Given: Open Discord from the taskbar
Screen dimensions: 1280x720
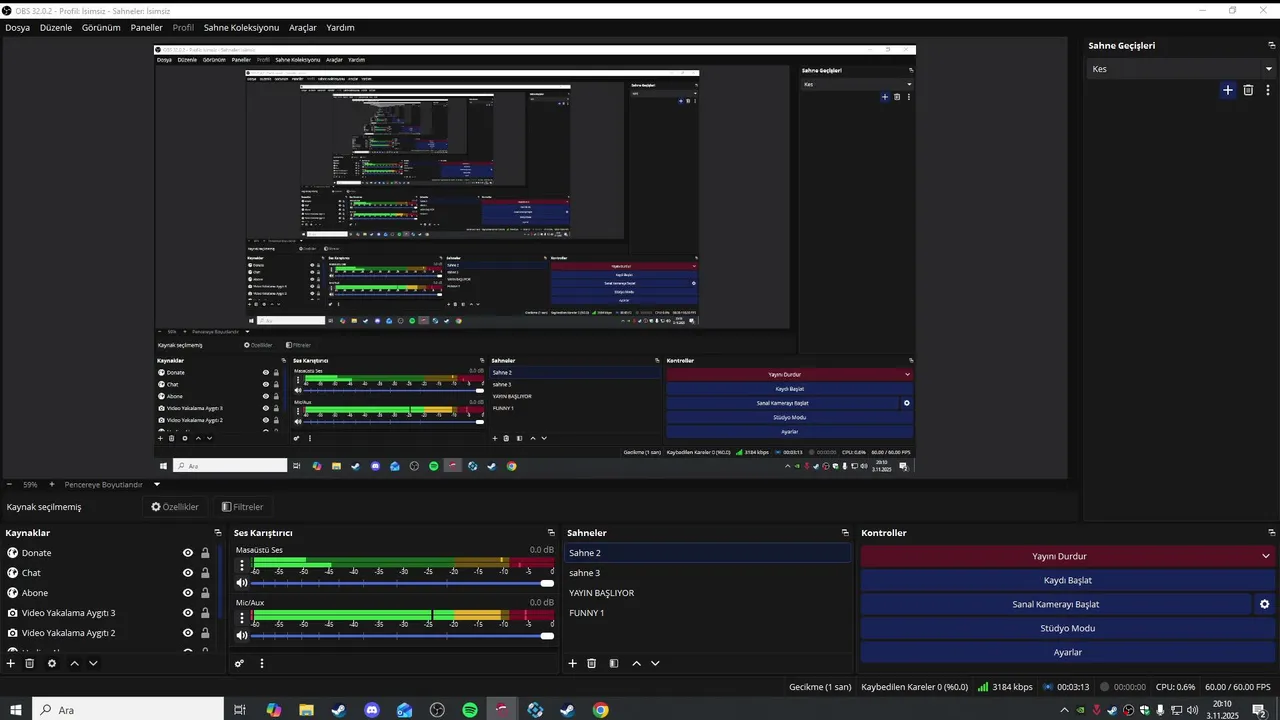Looking at the screenshot, I should click(x=372, y=710).
